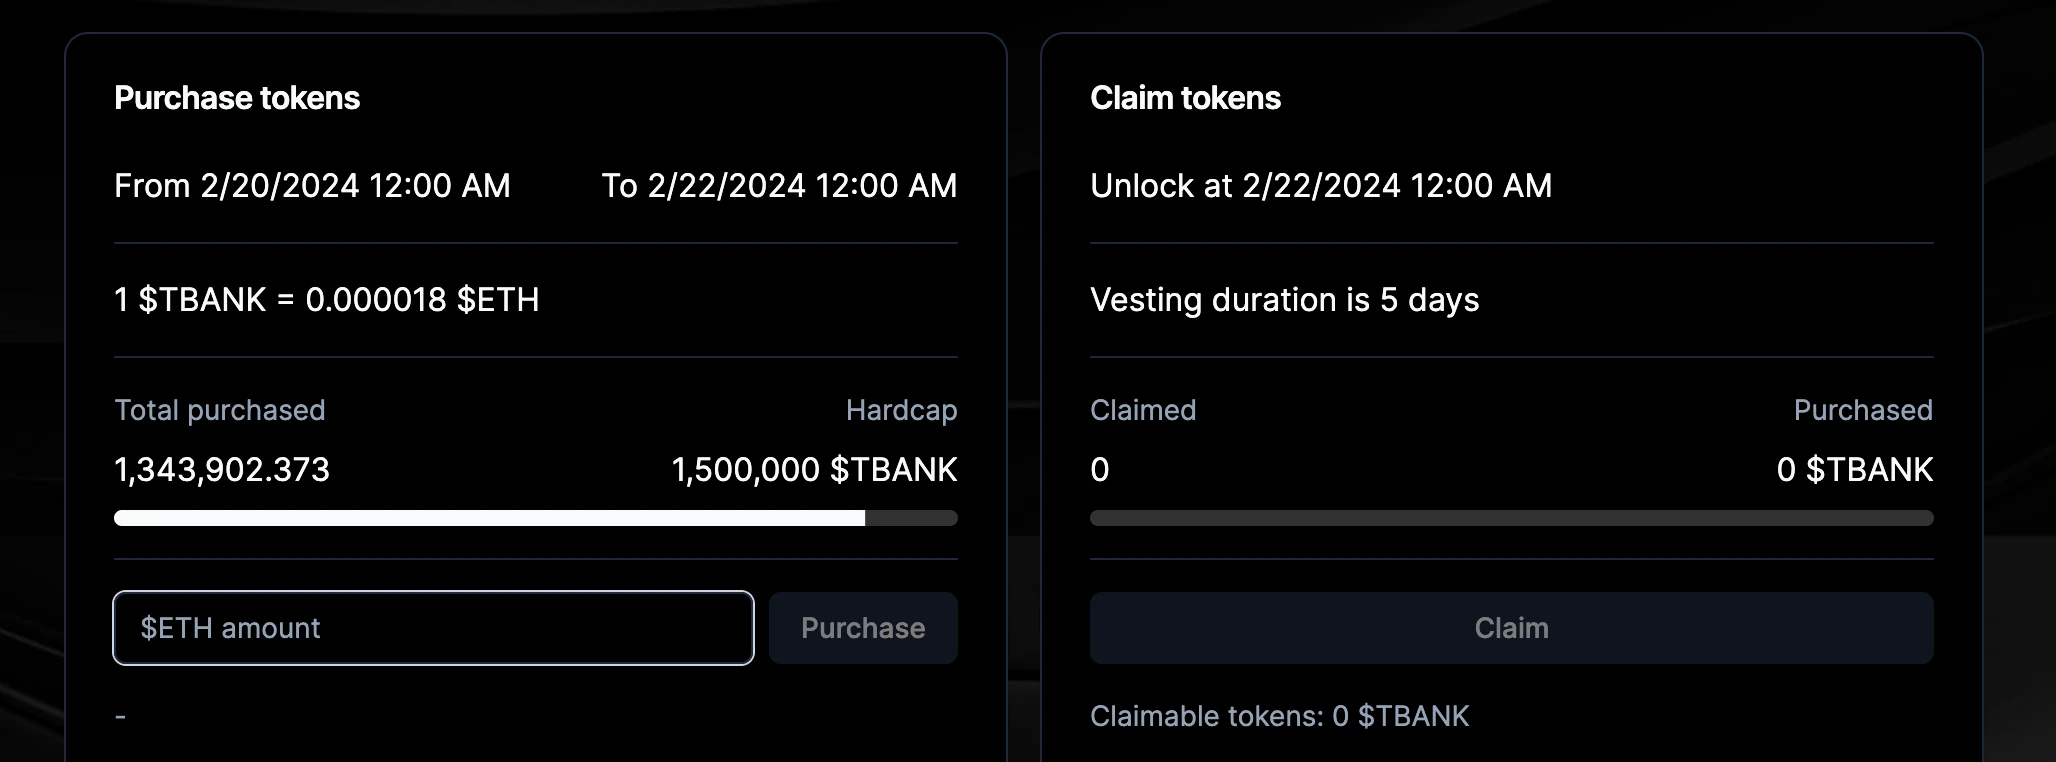2056x762 pixels.
Task: Click the Claimed label
Action: click(1143, 410)
